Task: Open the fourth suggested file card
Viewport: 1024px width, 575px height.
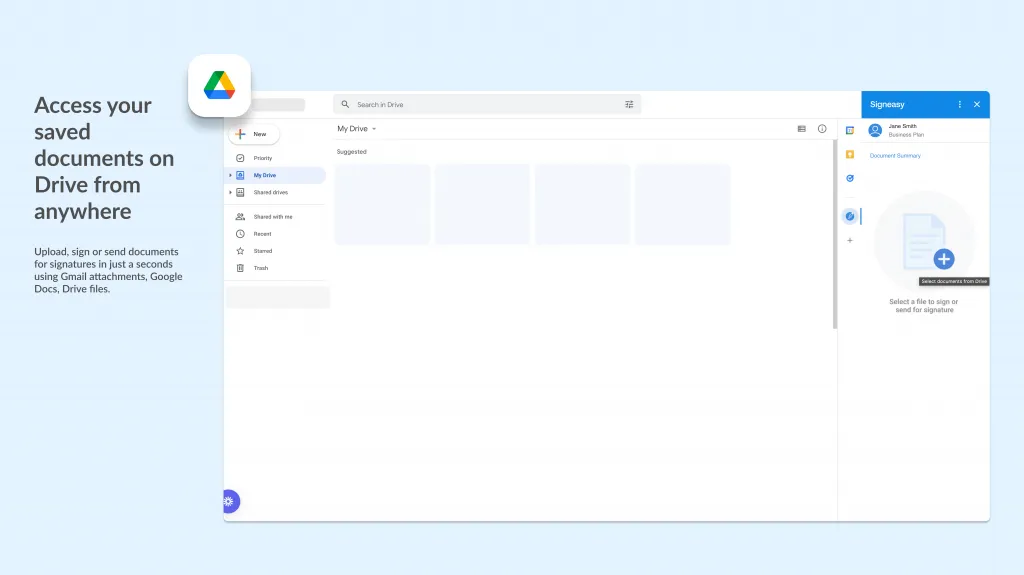Action: 682,205
